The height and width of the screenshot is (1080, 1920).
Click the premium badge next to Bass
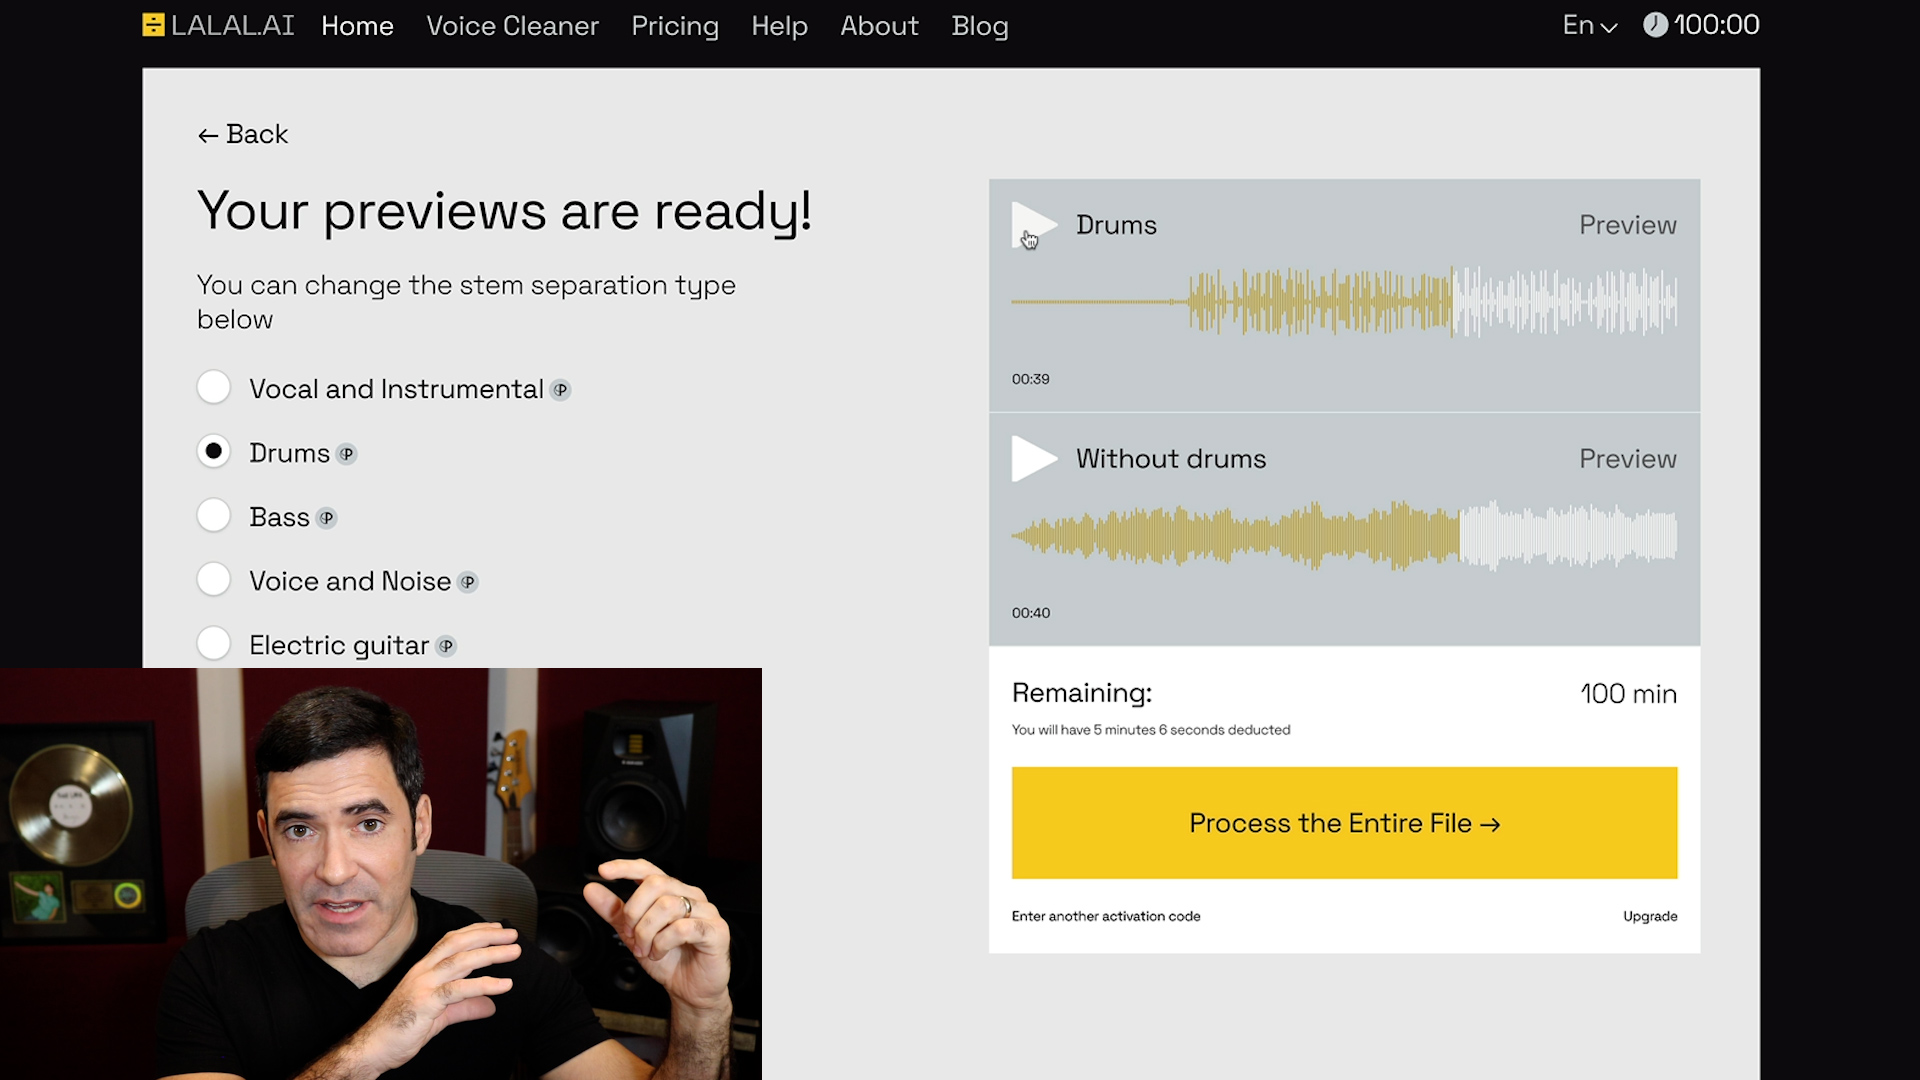[327, 518]
